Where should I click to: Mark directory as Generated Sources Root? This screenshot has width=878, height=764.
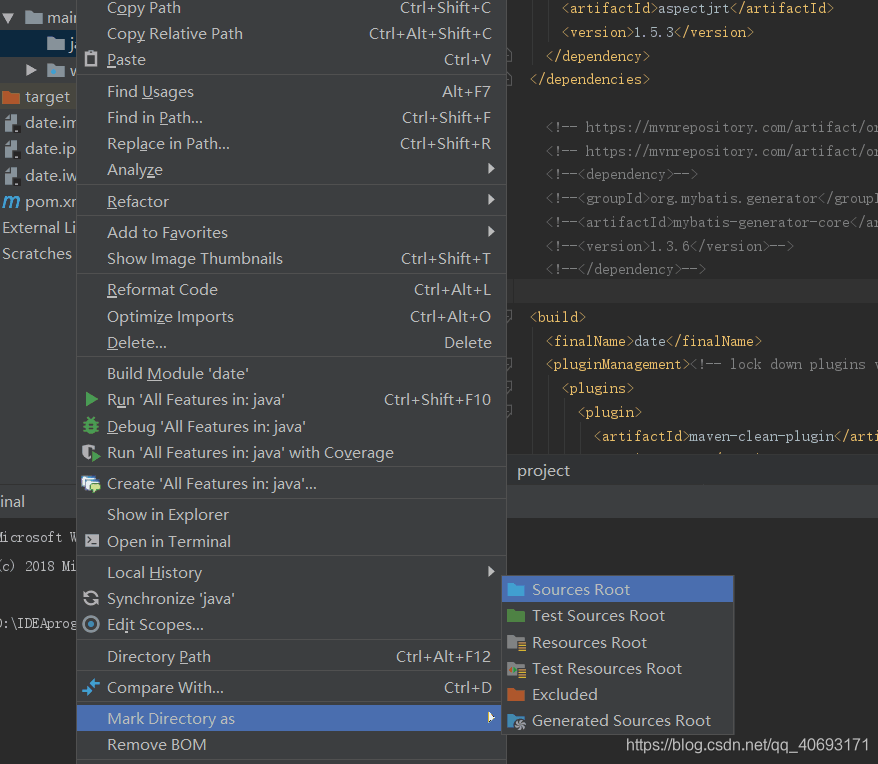tap(618, 721)
